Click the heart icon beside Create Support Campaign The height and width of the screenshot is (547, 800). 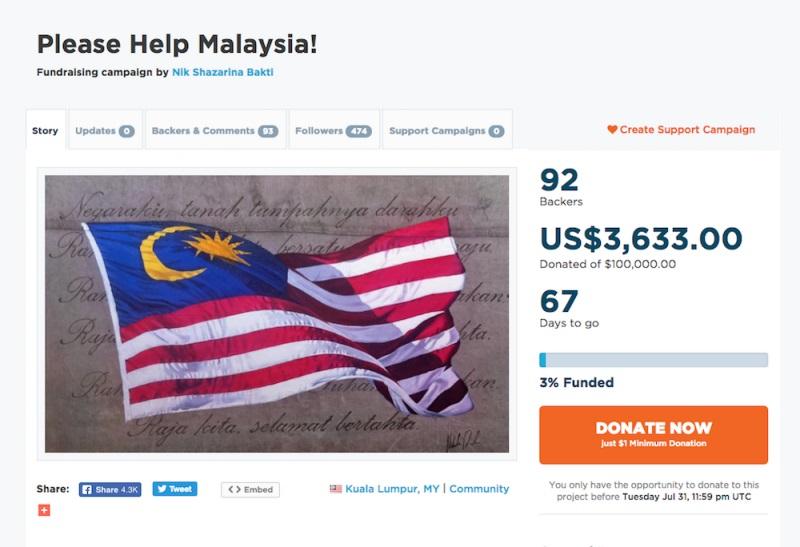click(612, 130)
